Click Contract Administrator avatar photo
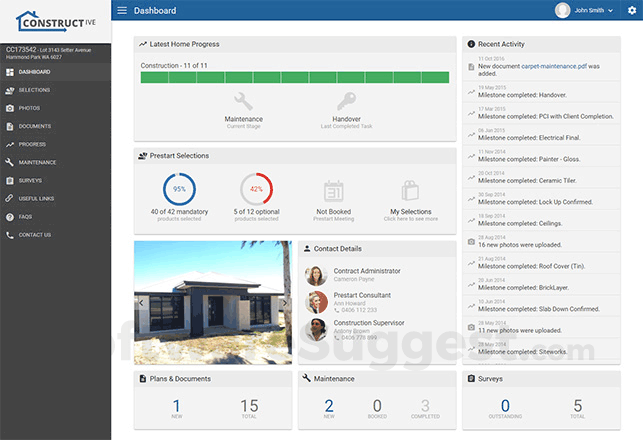 [316, 275]
